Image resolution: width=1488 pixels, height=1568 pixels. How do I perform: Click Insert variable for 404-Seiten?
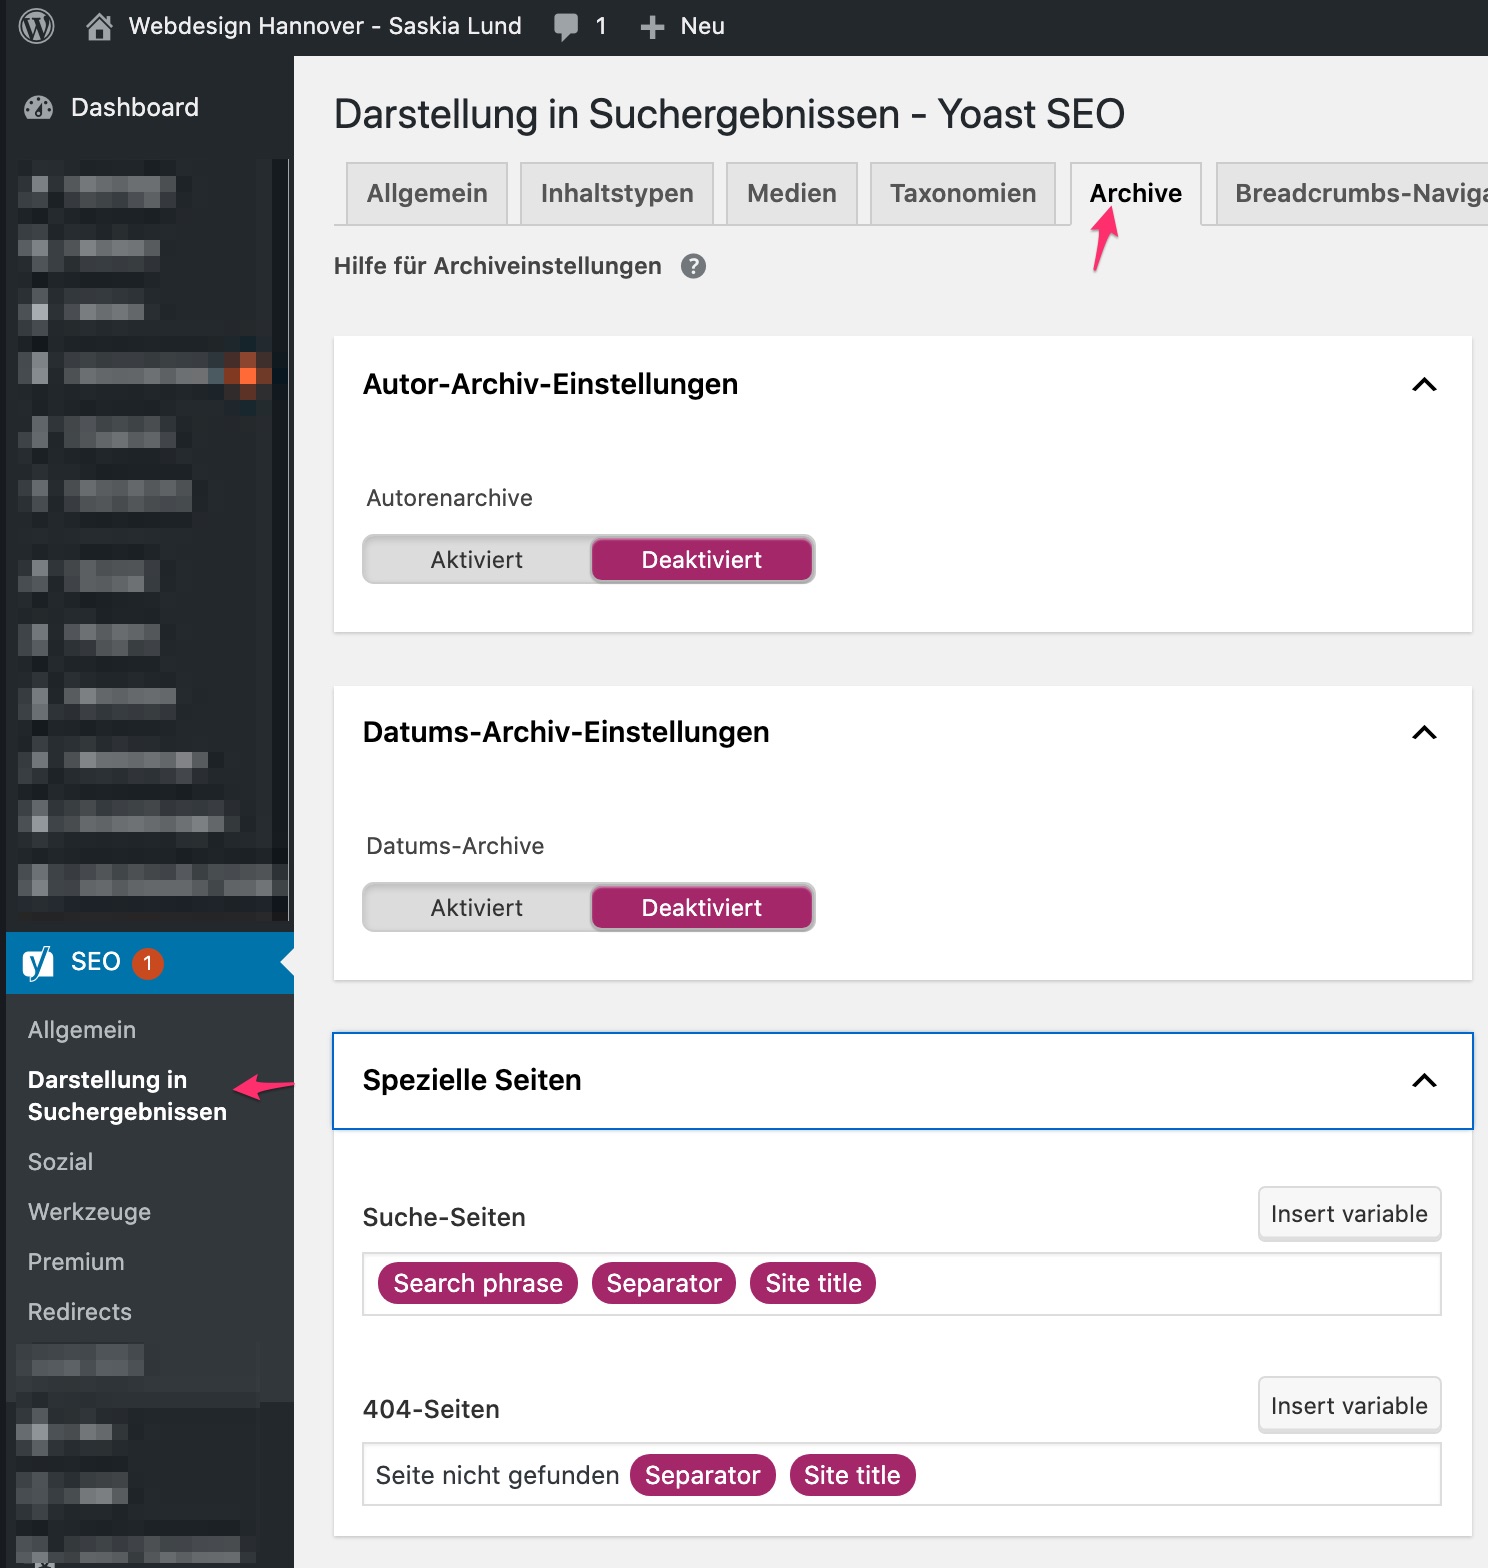pos(1349,1406)
